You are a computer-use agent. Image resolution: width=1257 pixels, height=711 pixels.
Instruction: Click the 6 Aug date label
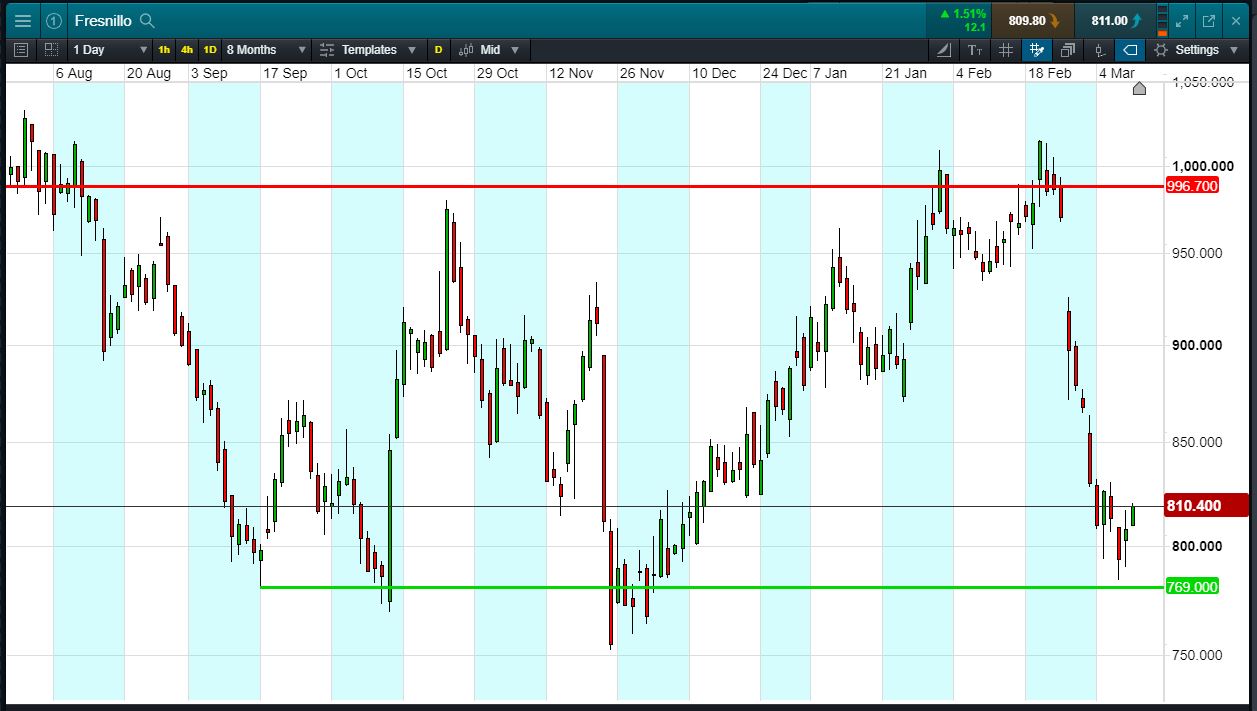tap(74, 73)
